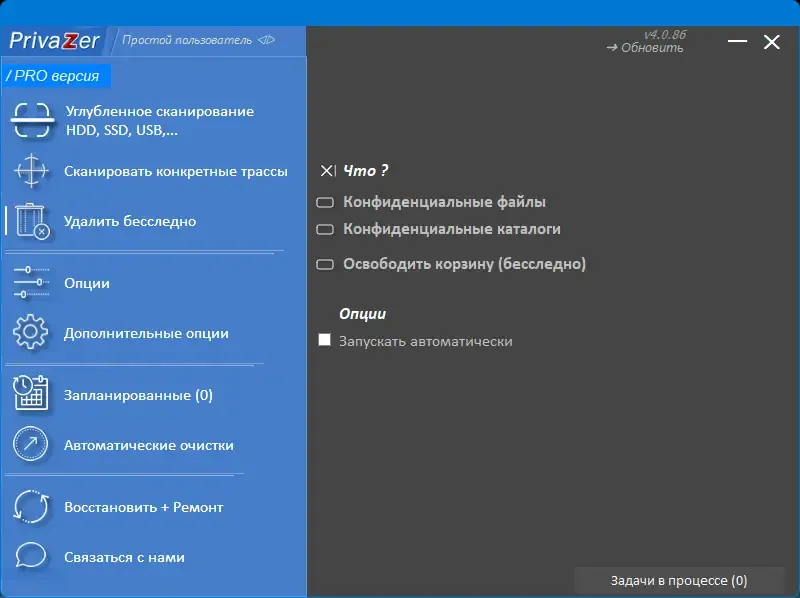The image size is (800, 598).
Task: Click the X icon beside 'Что ?'
Action: tap(327, 170)
